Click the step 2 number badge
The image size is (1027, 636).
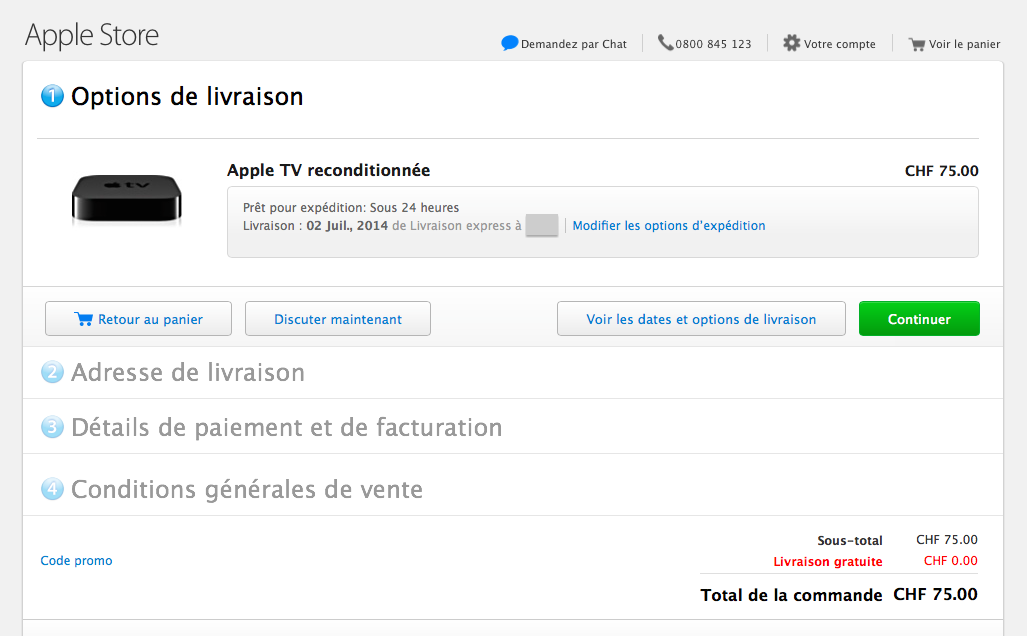(52, 373)
